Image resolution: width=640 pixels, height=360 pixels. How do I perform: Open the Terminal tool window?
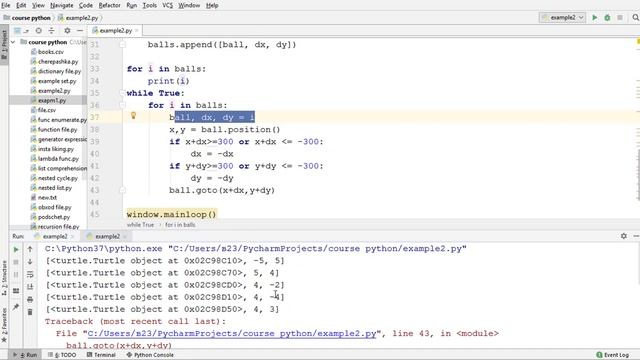101,355
